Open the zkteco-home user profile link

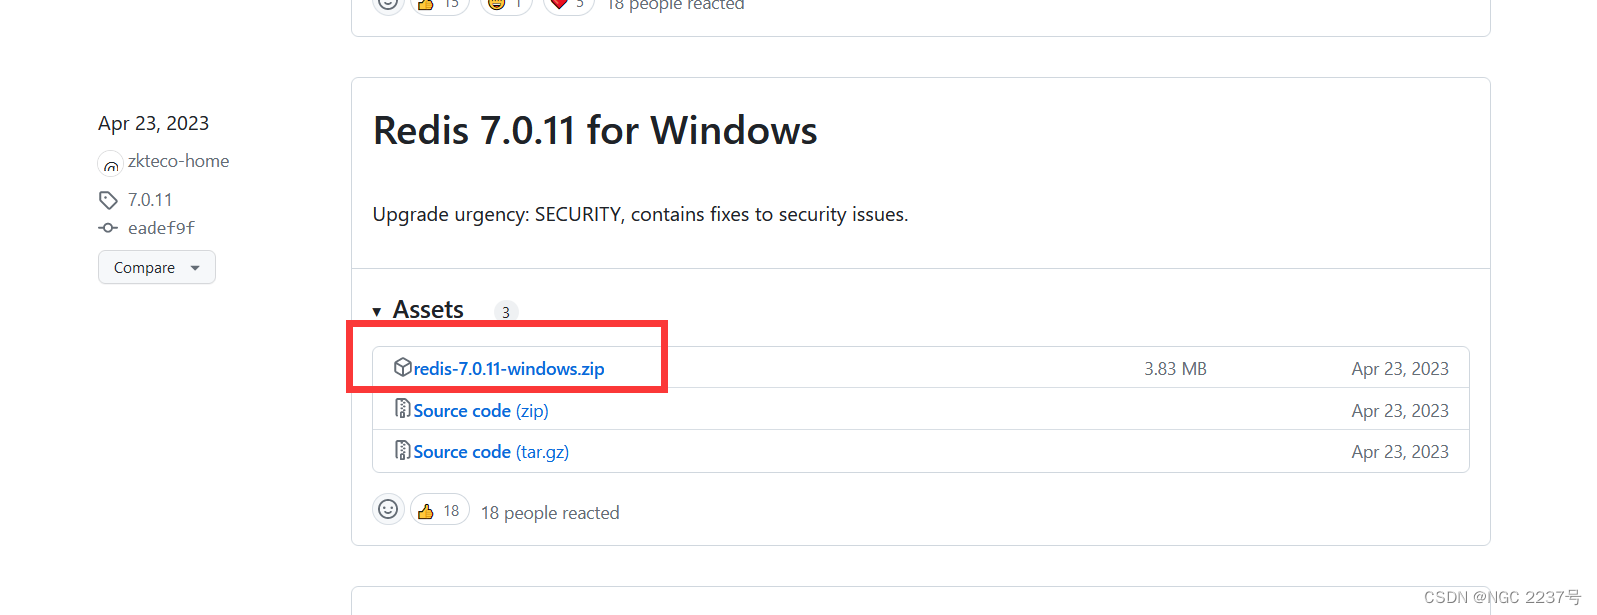[x=178, y=161]
